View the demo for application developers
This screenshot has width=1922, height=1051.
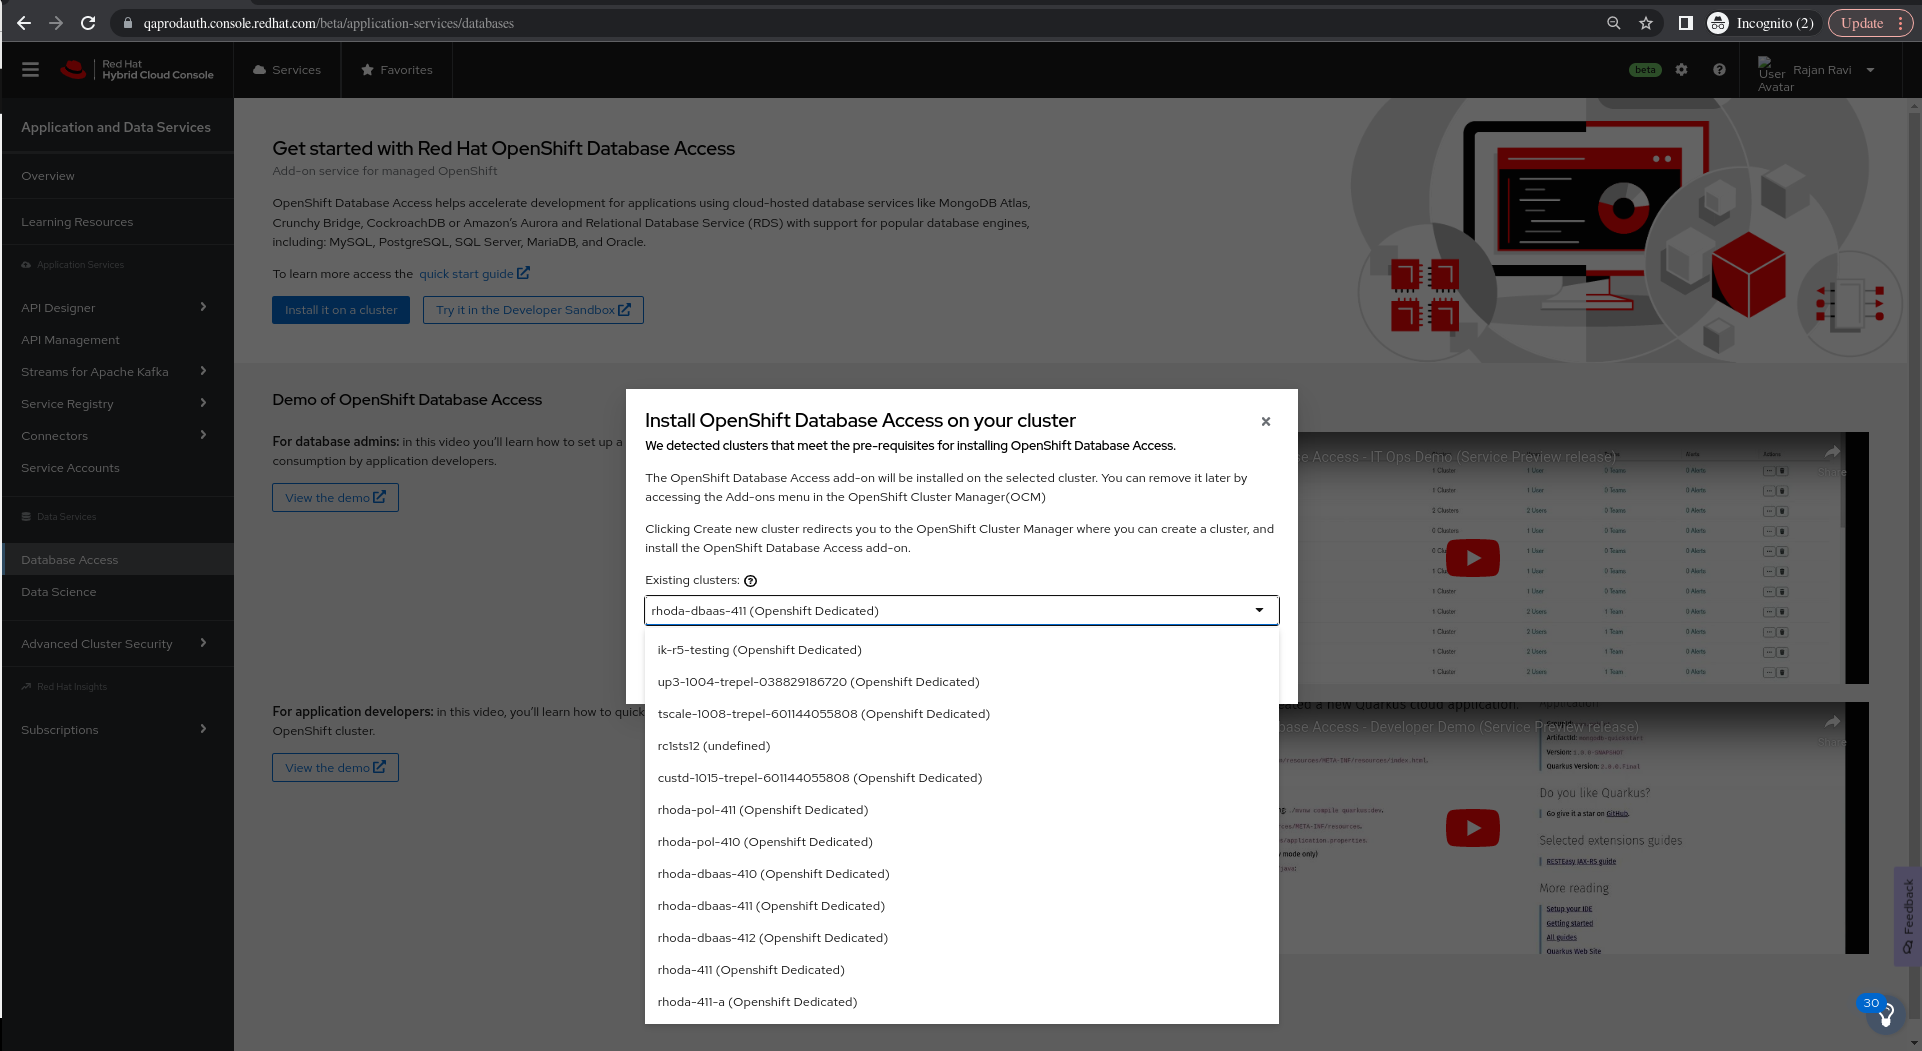pos(335,768)
